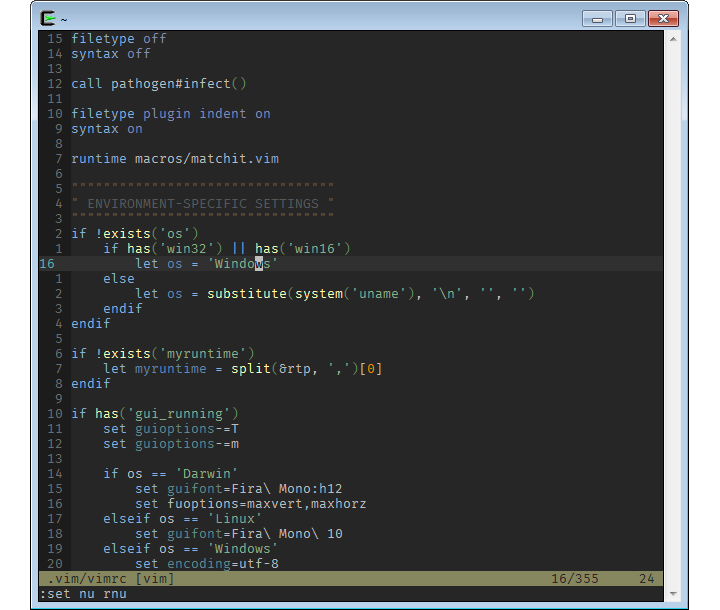The width and height of the screenshot is (720, 610).
Task: Click the line 'syntax off'
Action: tap(111, 54)
